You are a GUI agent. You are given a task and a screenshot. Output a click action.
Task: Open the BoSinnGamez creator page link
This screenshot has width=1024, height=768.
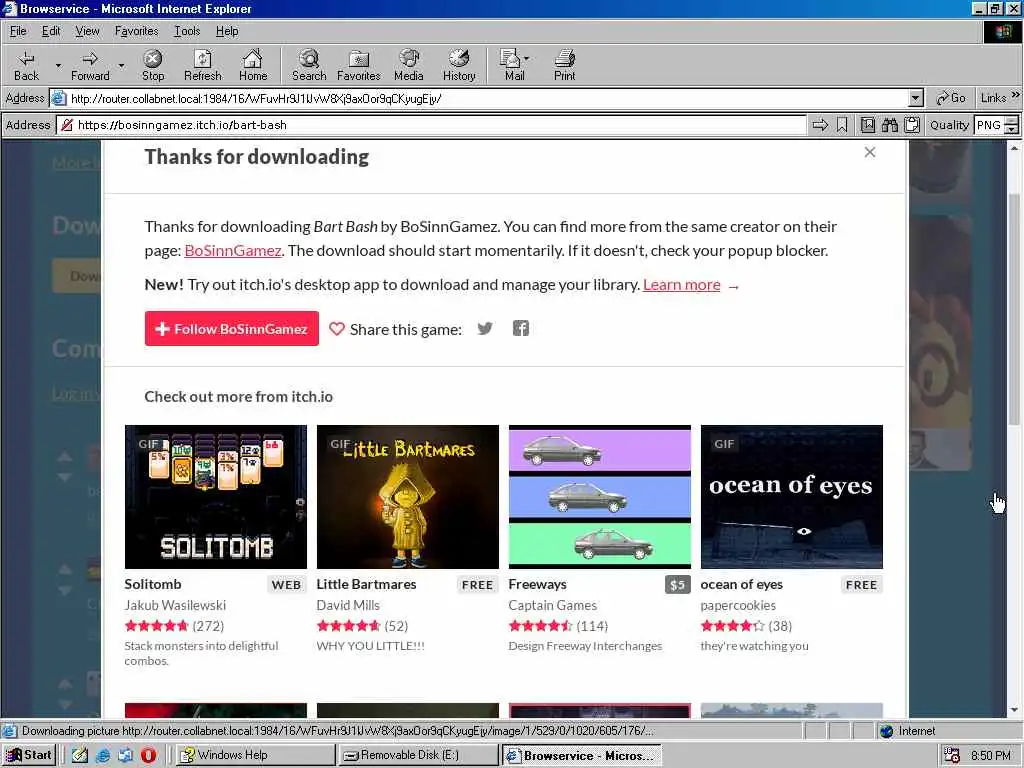pos(232,251)
